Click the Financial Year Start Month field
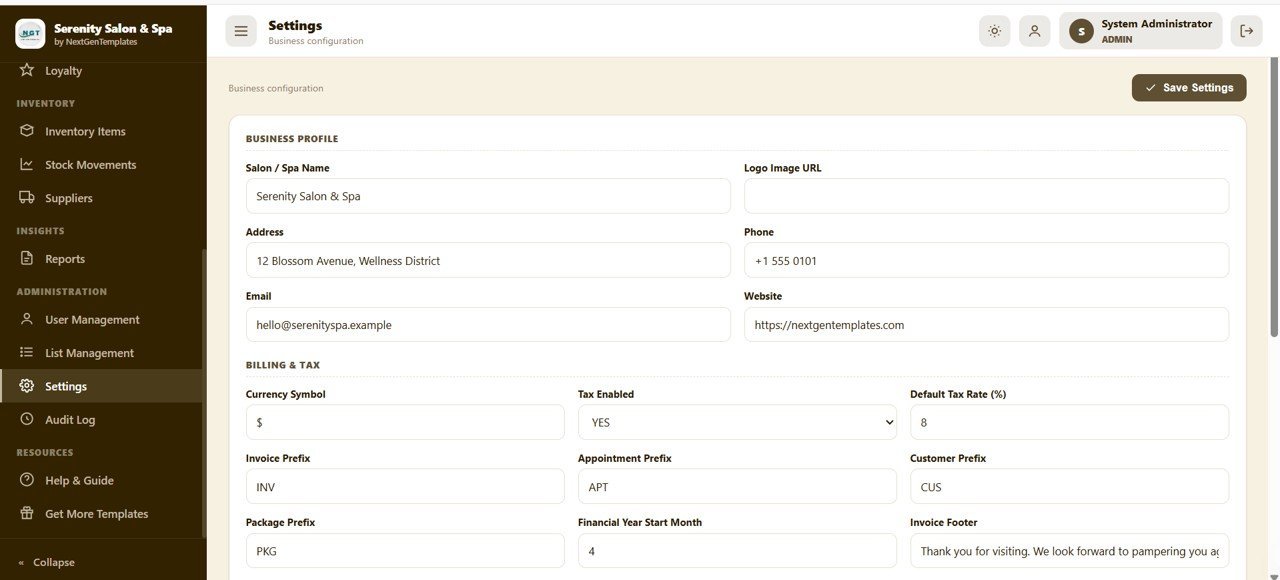Image resolution: width=1280 pixels, height=580 pixels. pyautogui.click(x=737, y=550)
